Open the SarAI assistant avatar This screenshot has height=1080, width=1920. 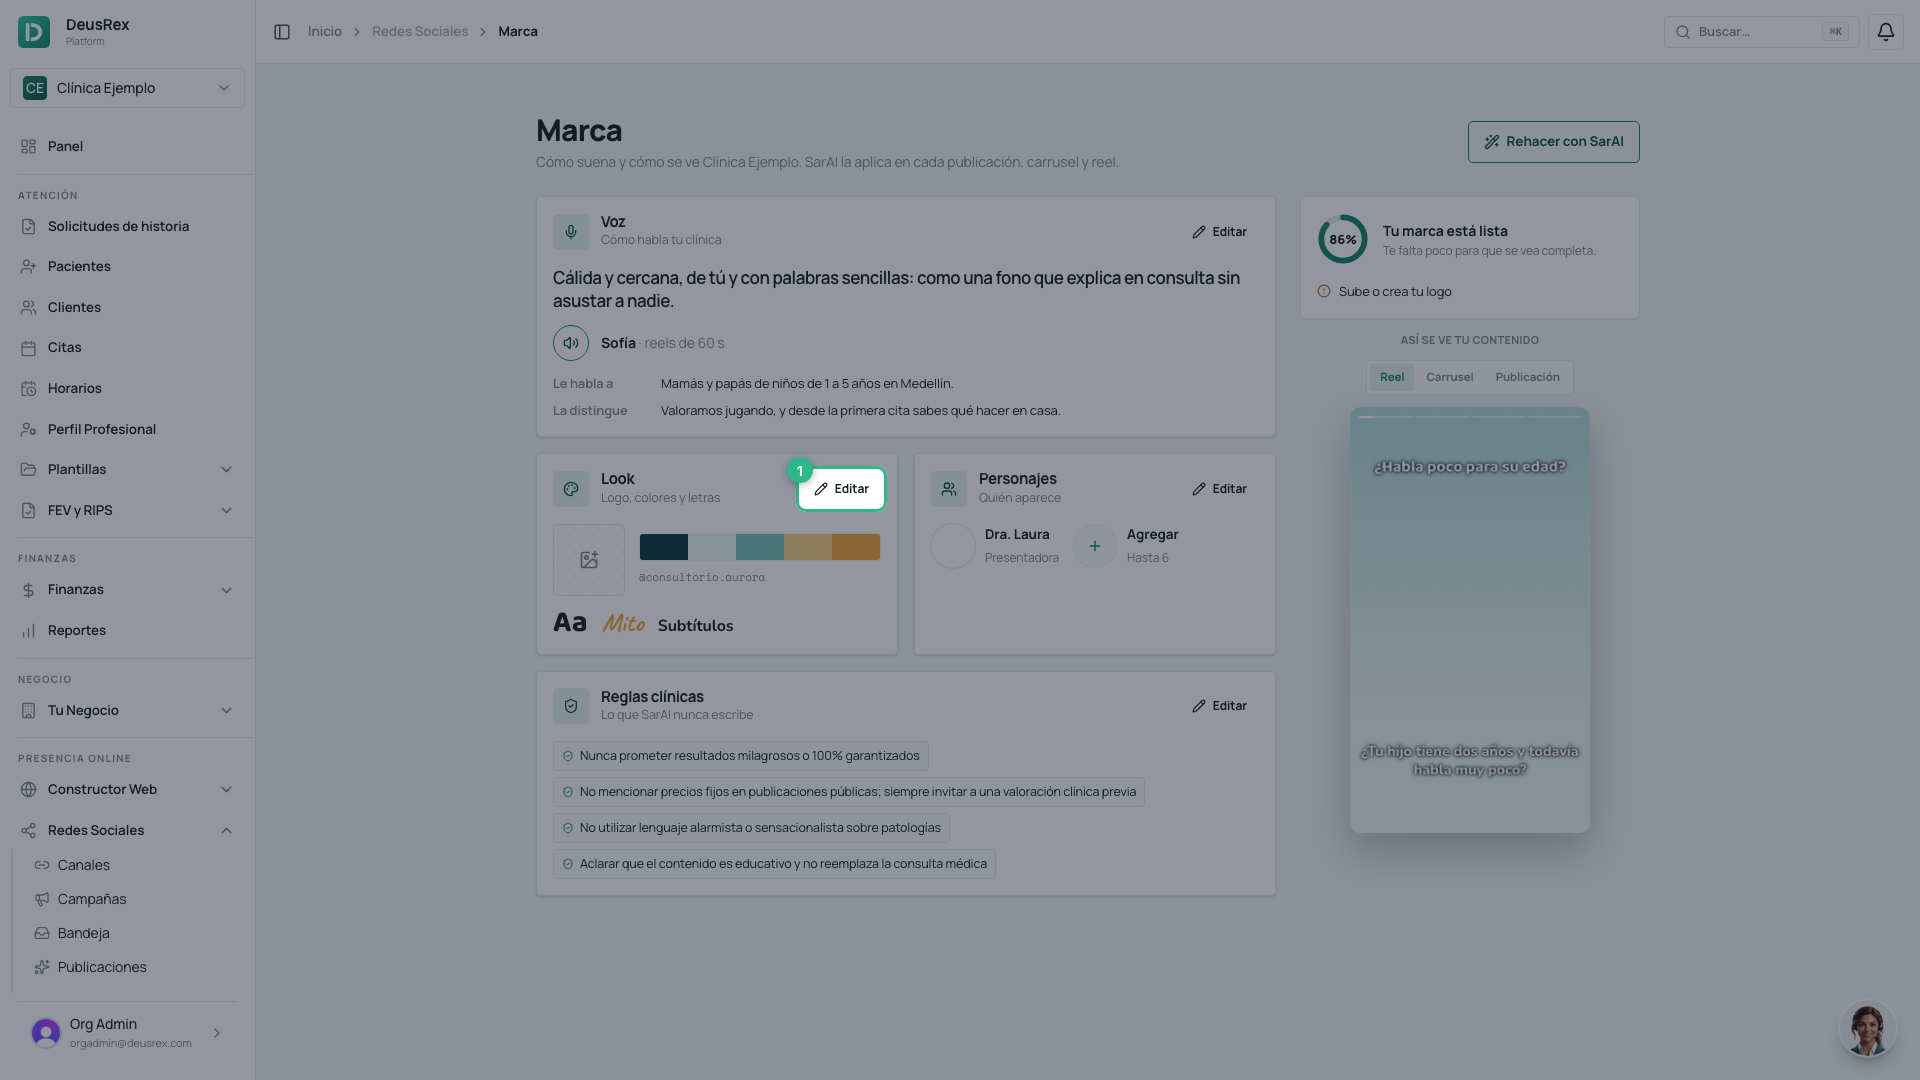click(x=1867, y=1029)
